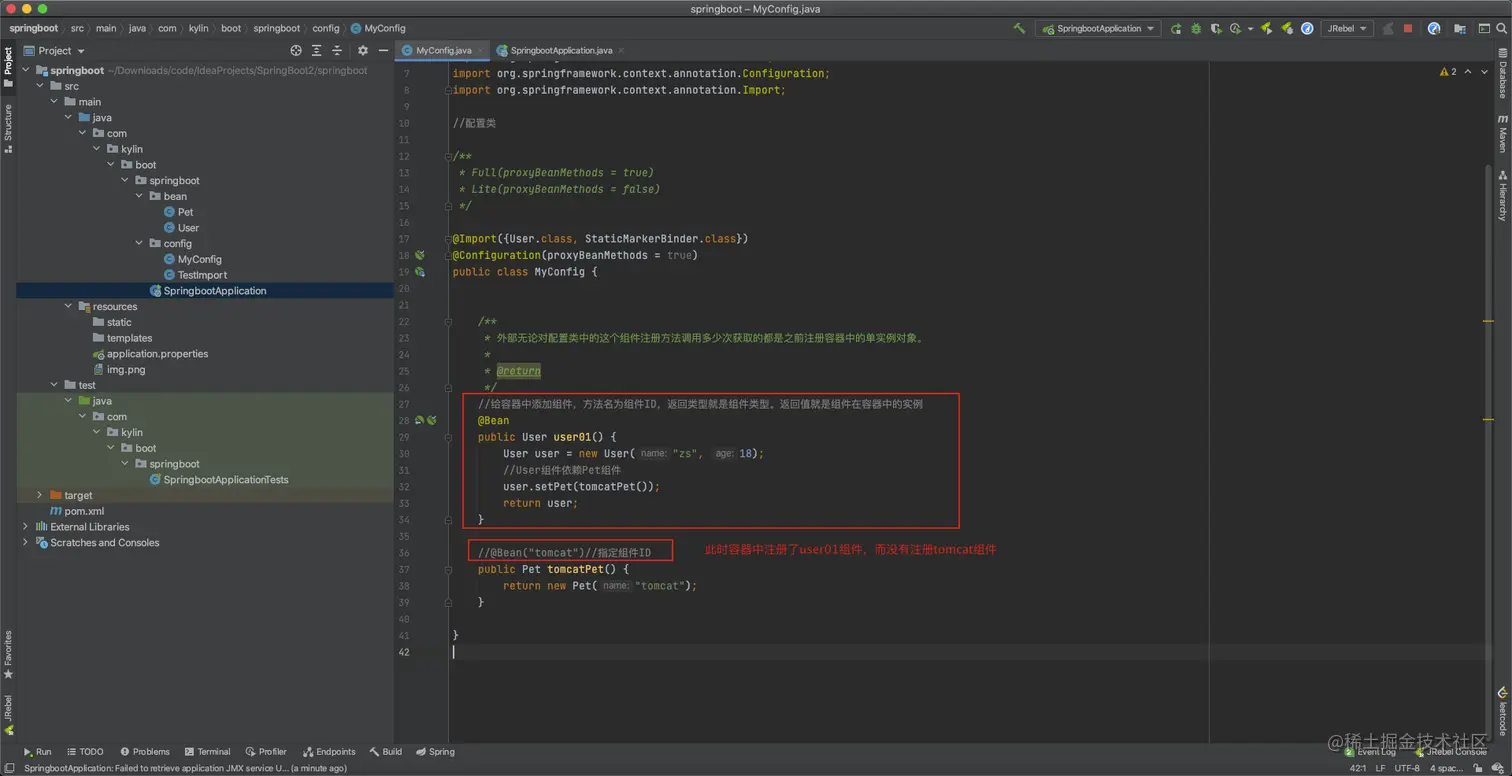Image resolution: width=1512 pixels, height=776 pixels.
Task: Open pom.xml in project tree
Action: 77,511
